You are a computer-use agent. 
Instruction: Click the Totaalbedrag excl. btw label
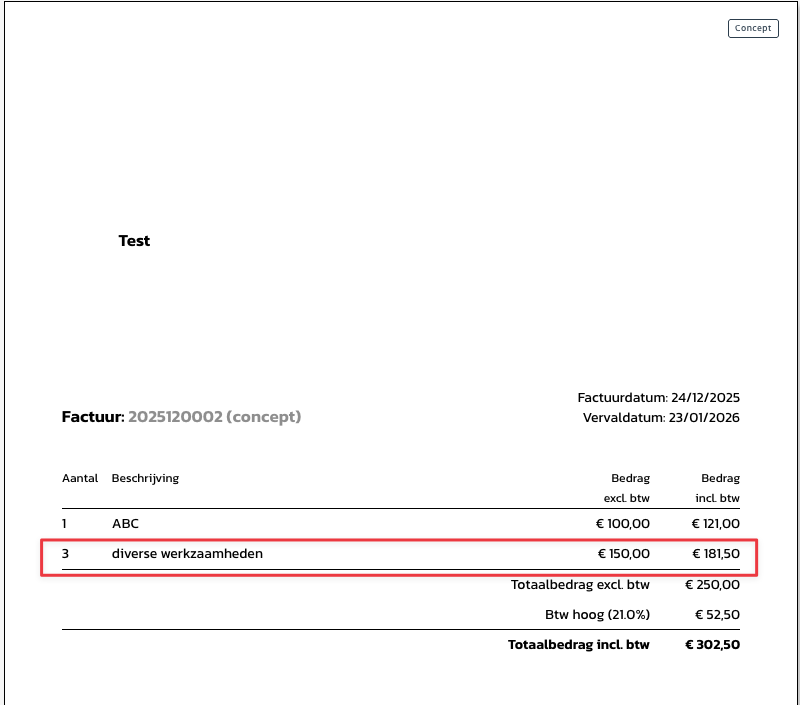click(x=580, y=585)
